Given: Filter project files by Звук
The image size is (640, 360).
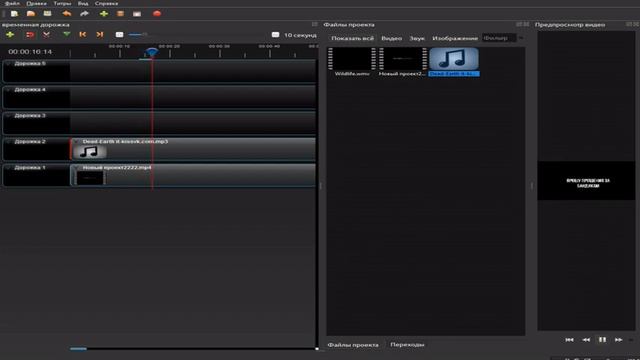Looking at the screenshot, I should tap(417, 38).
